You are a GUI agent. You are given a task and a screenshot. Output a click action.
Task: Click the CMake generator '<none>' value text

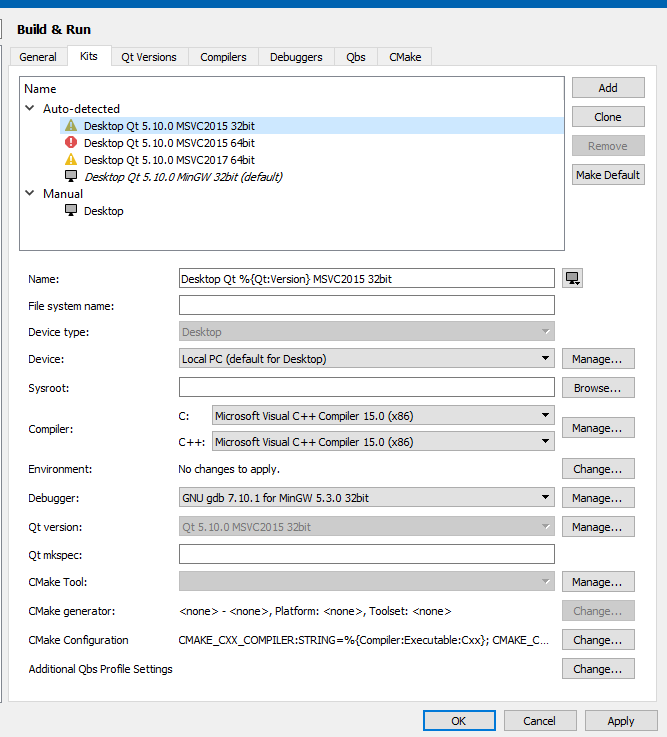[x=315, y=611]
